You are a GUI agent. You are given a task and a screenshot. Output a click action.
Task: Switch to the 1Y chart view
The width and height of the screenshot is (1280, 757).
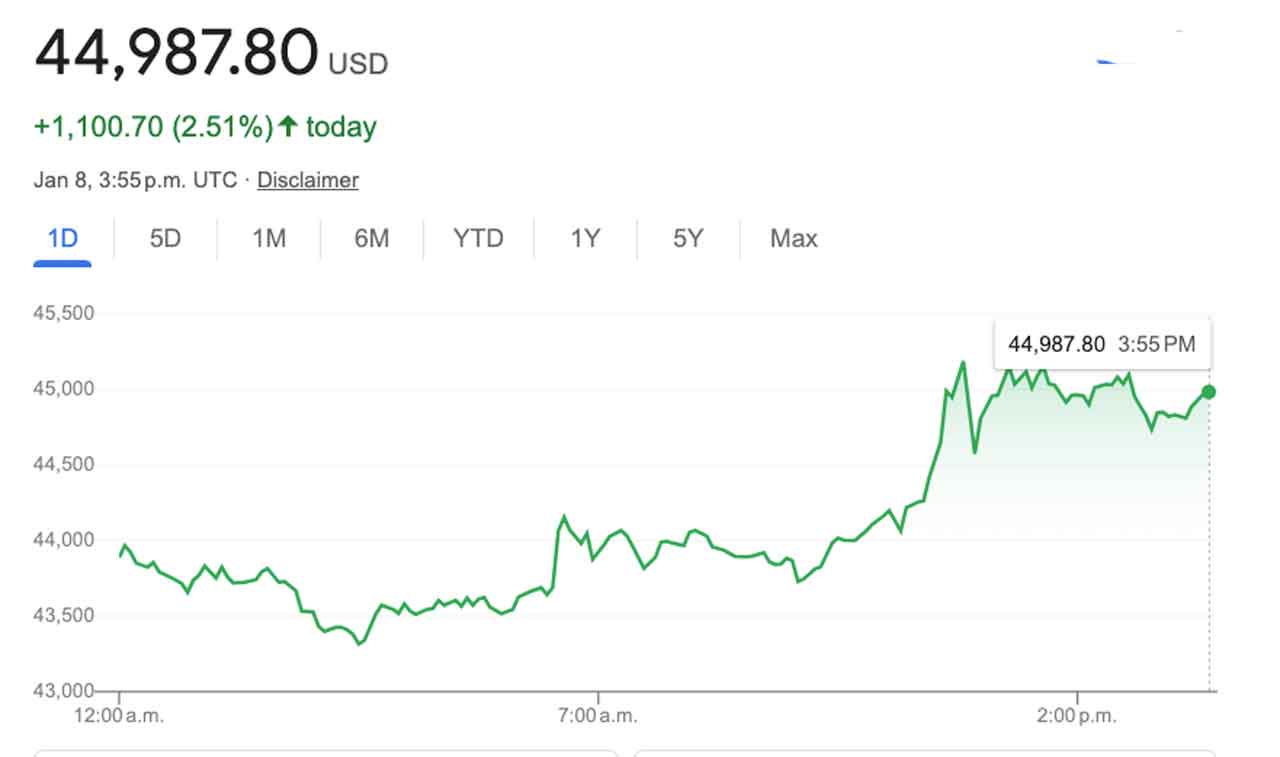point(585,239)
